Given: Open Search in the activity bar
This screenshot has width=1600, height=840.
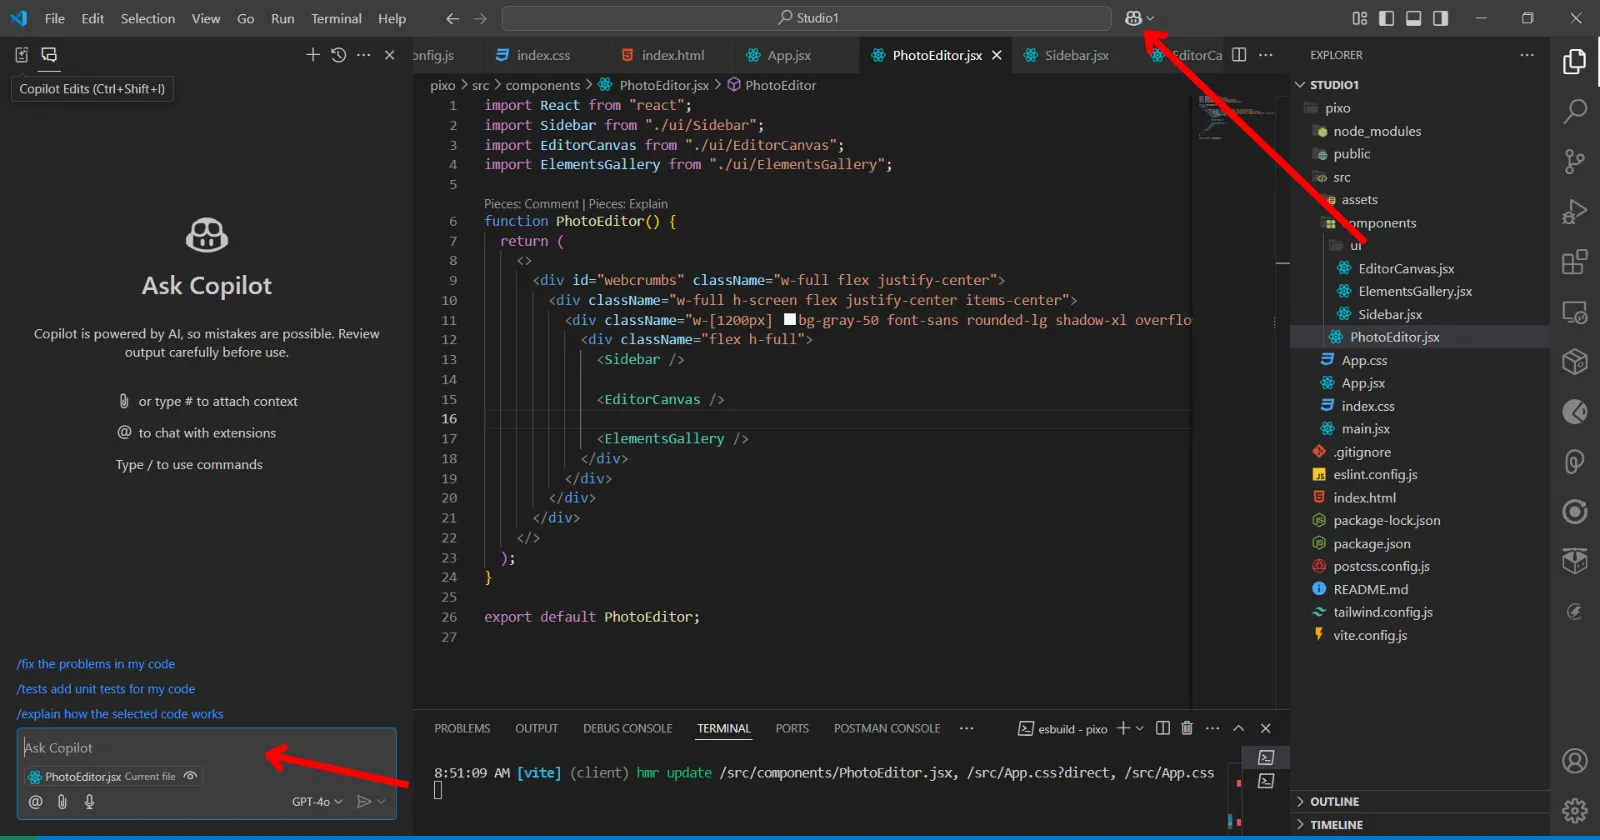Looking at the screenshot, I should [1575, 111].
